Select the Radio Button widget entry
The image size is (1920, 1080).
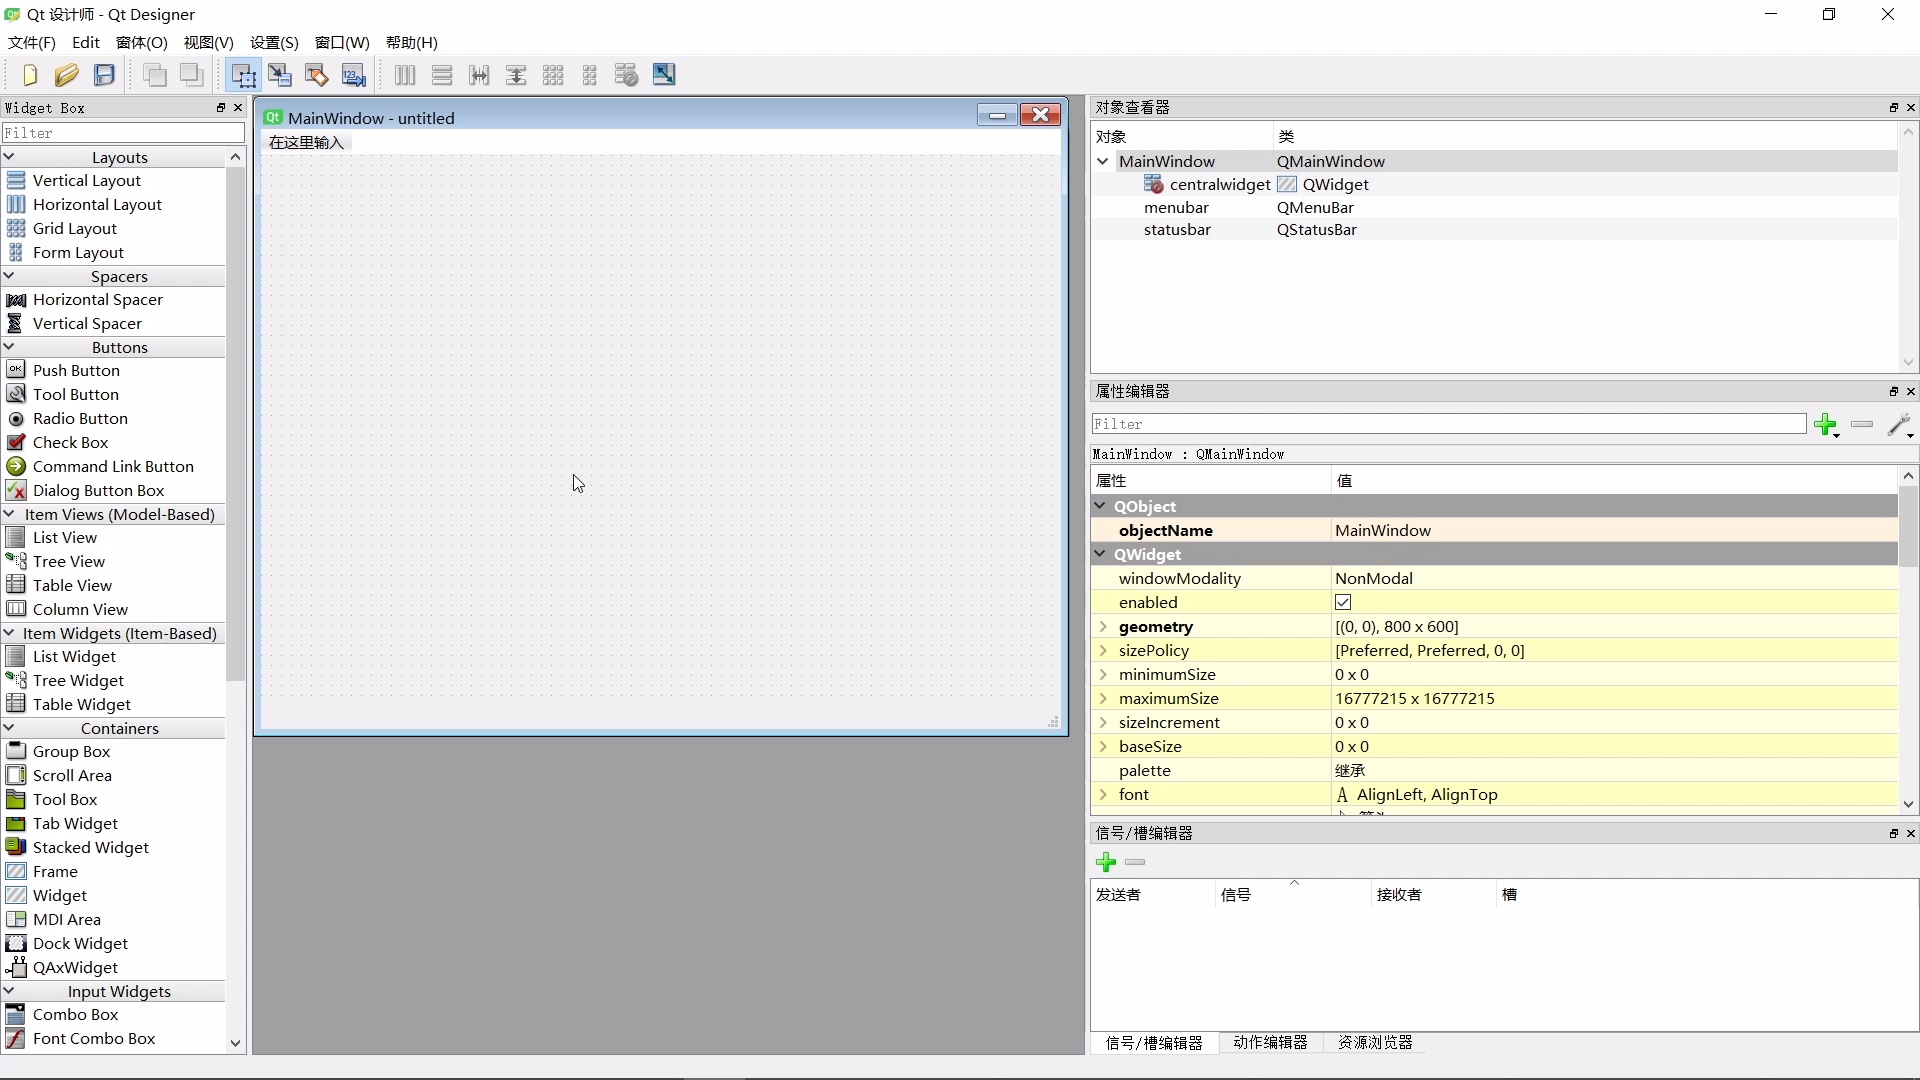pyautogui.click(x=80, y=418)
